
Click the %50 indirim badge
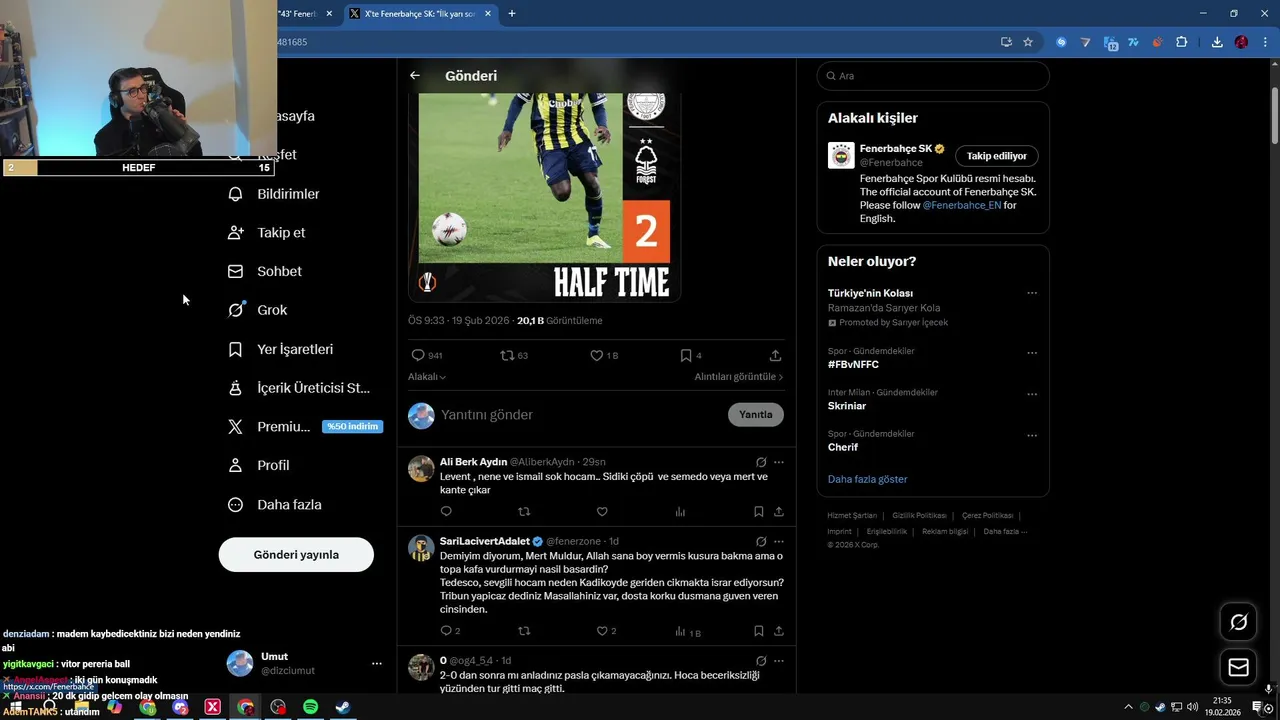click(352, 427)
